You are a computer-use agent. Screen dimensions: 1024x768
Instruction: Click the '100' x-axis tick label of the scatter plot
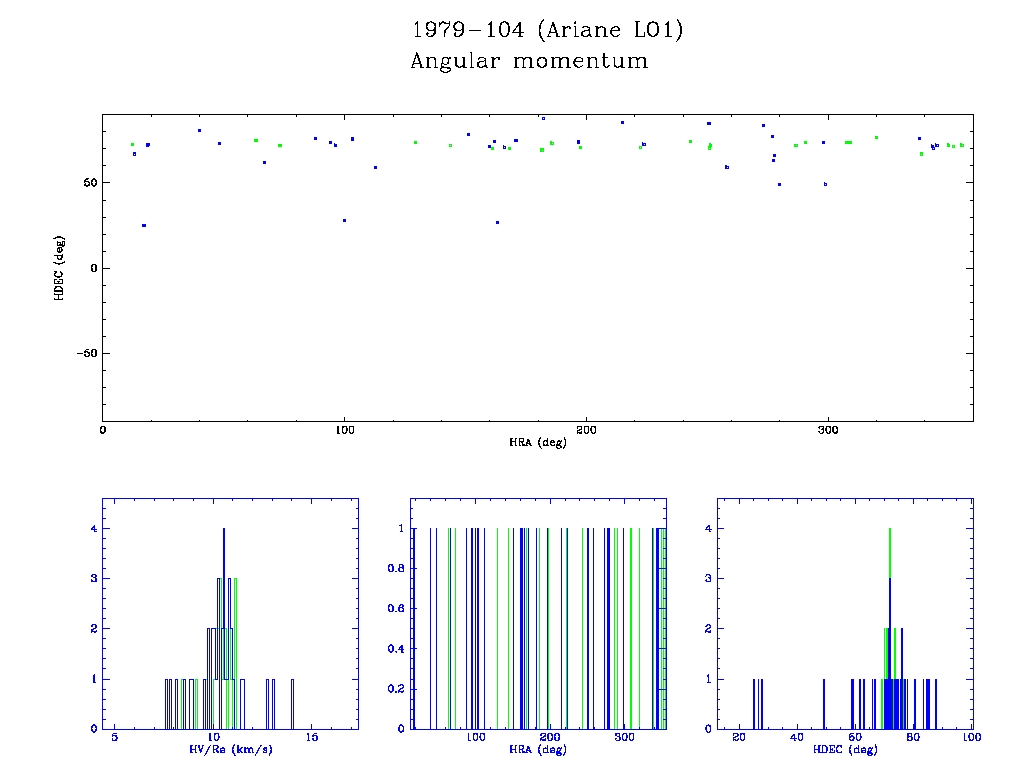coord(344,430)
